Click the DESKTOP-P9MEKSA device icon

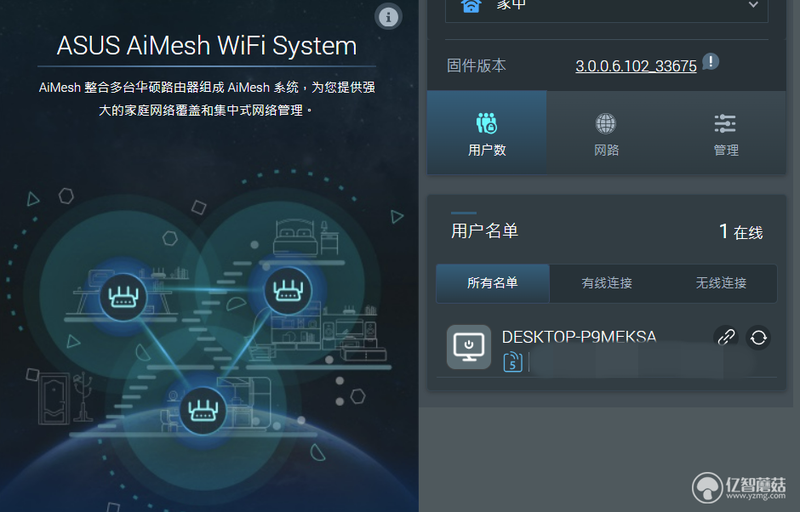[469, 347]
